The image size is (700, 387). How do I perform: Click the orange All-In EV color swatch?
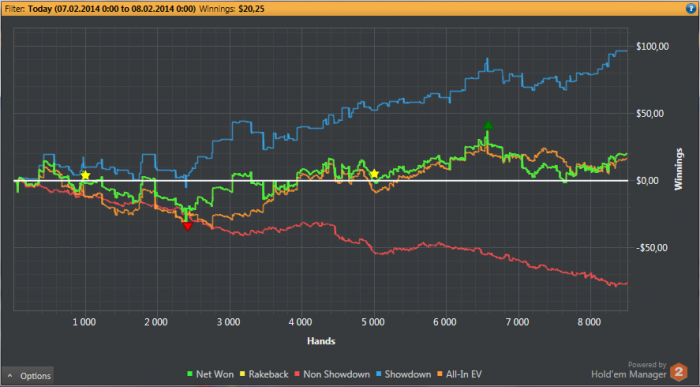coord(440,374)
